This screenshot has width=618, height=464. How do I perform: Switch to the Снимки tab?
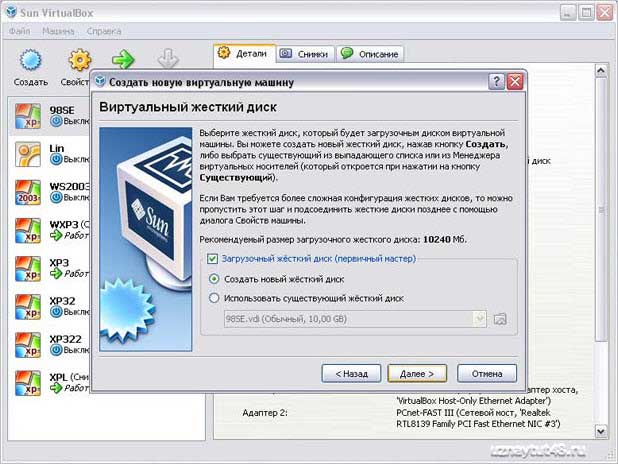pos(305,54)
